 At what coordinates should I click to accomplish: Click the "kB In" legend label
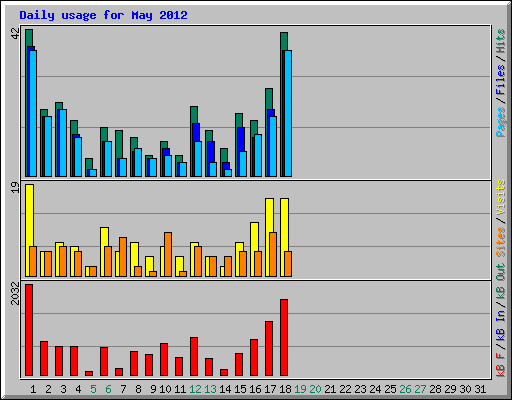click(x=501, y=324)
